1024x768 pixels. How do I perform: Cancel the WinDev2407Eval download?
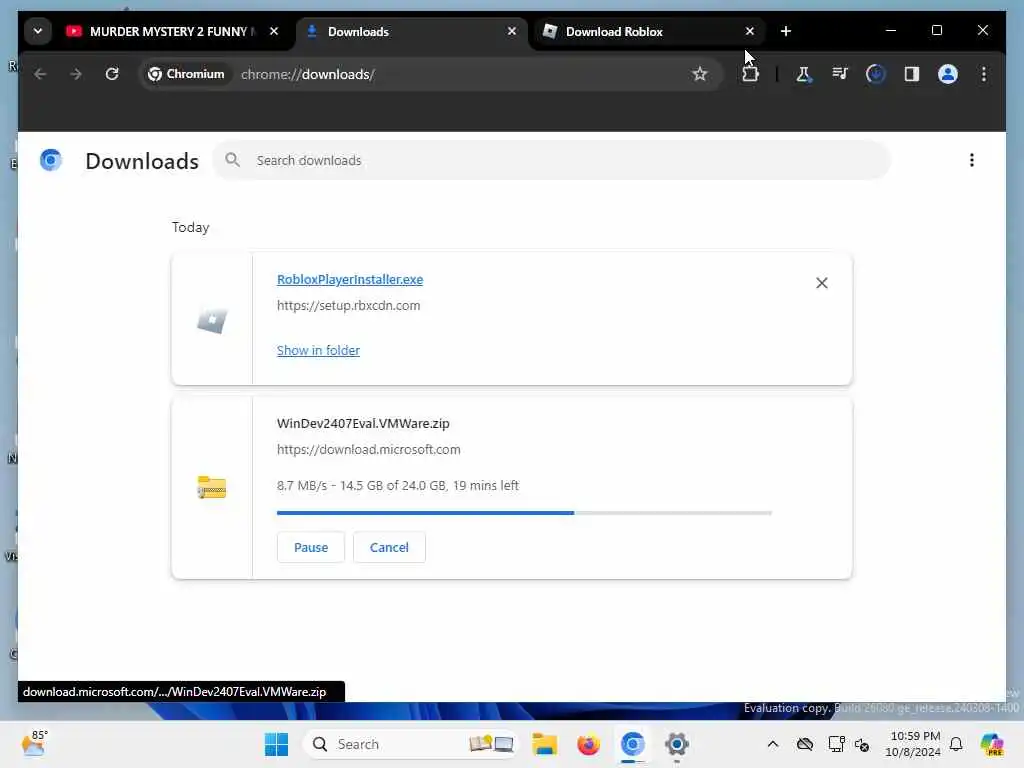point(389,547)
